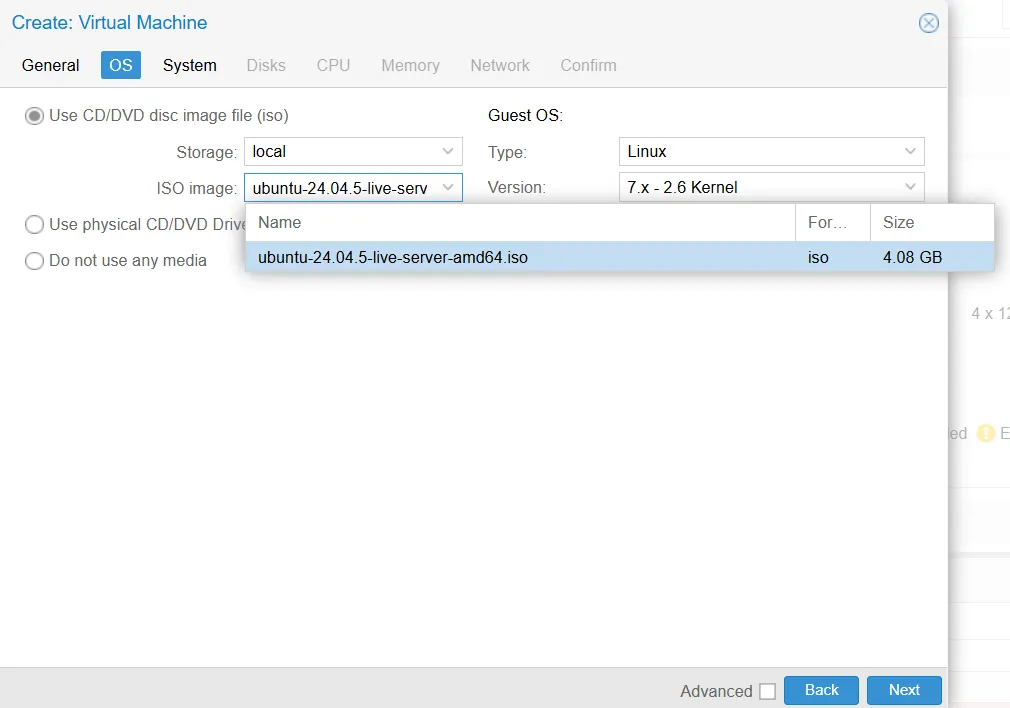Jump to the Confirm tab

588,65
